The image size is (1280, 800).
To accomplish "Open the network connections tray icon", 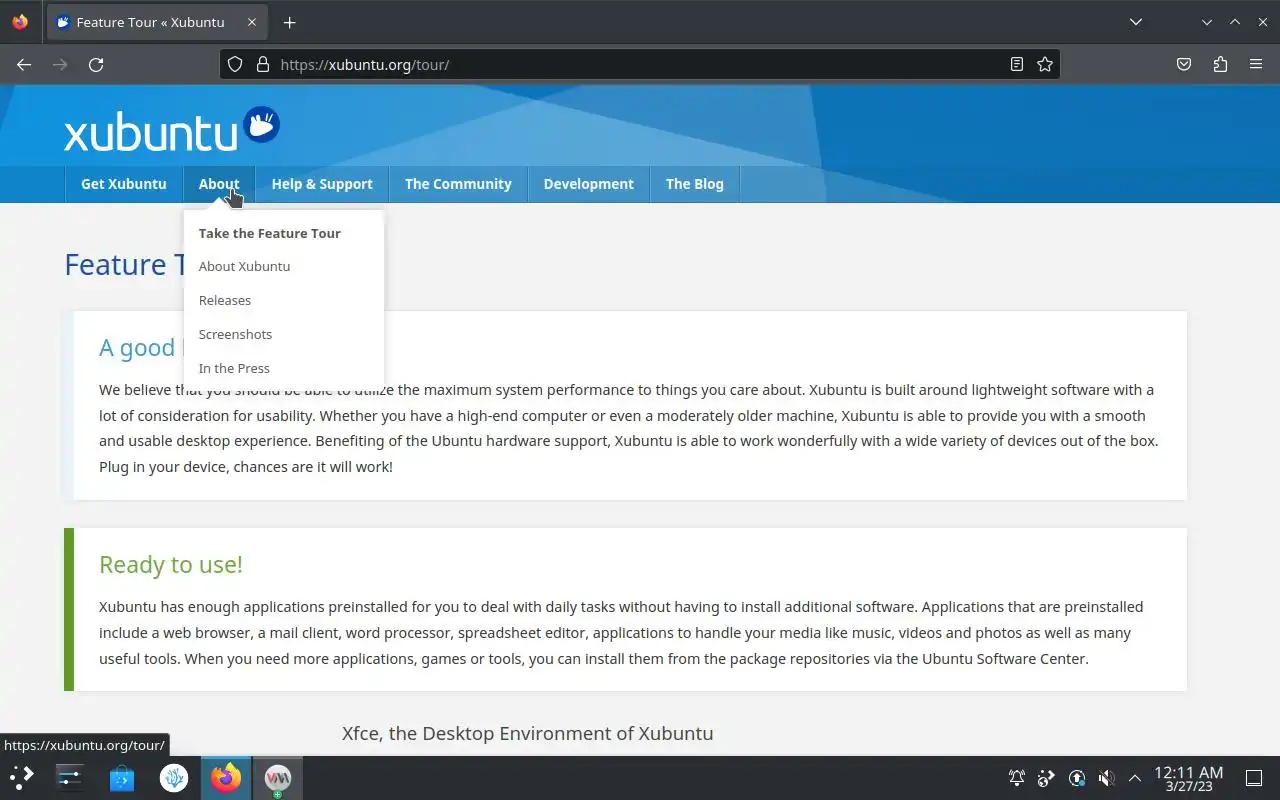I will coord(1047,777).
